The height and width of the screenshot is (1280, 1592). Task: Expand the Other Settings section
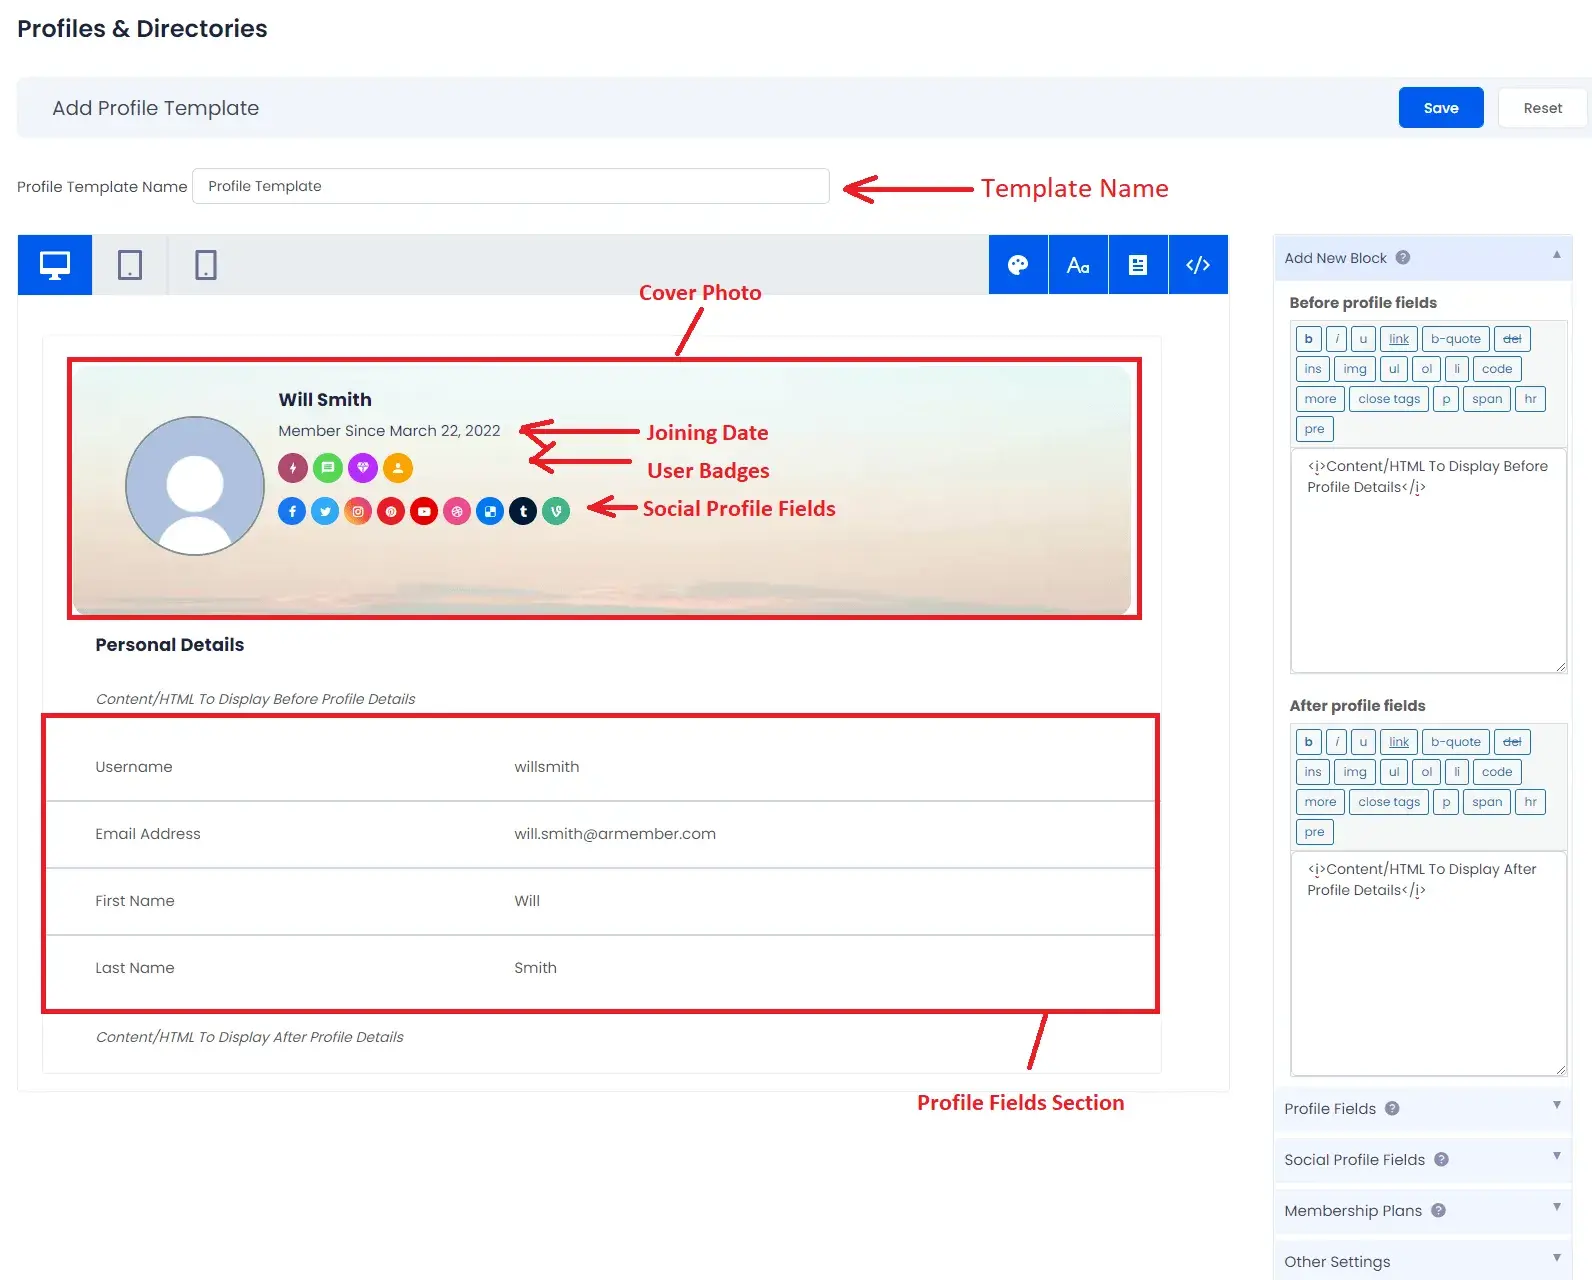click(x=1556, y=1259)
